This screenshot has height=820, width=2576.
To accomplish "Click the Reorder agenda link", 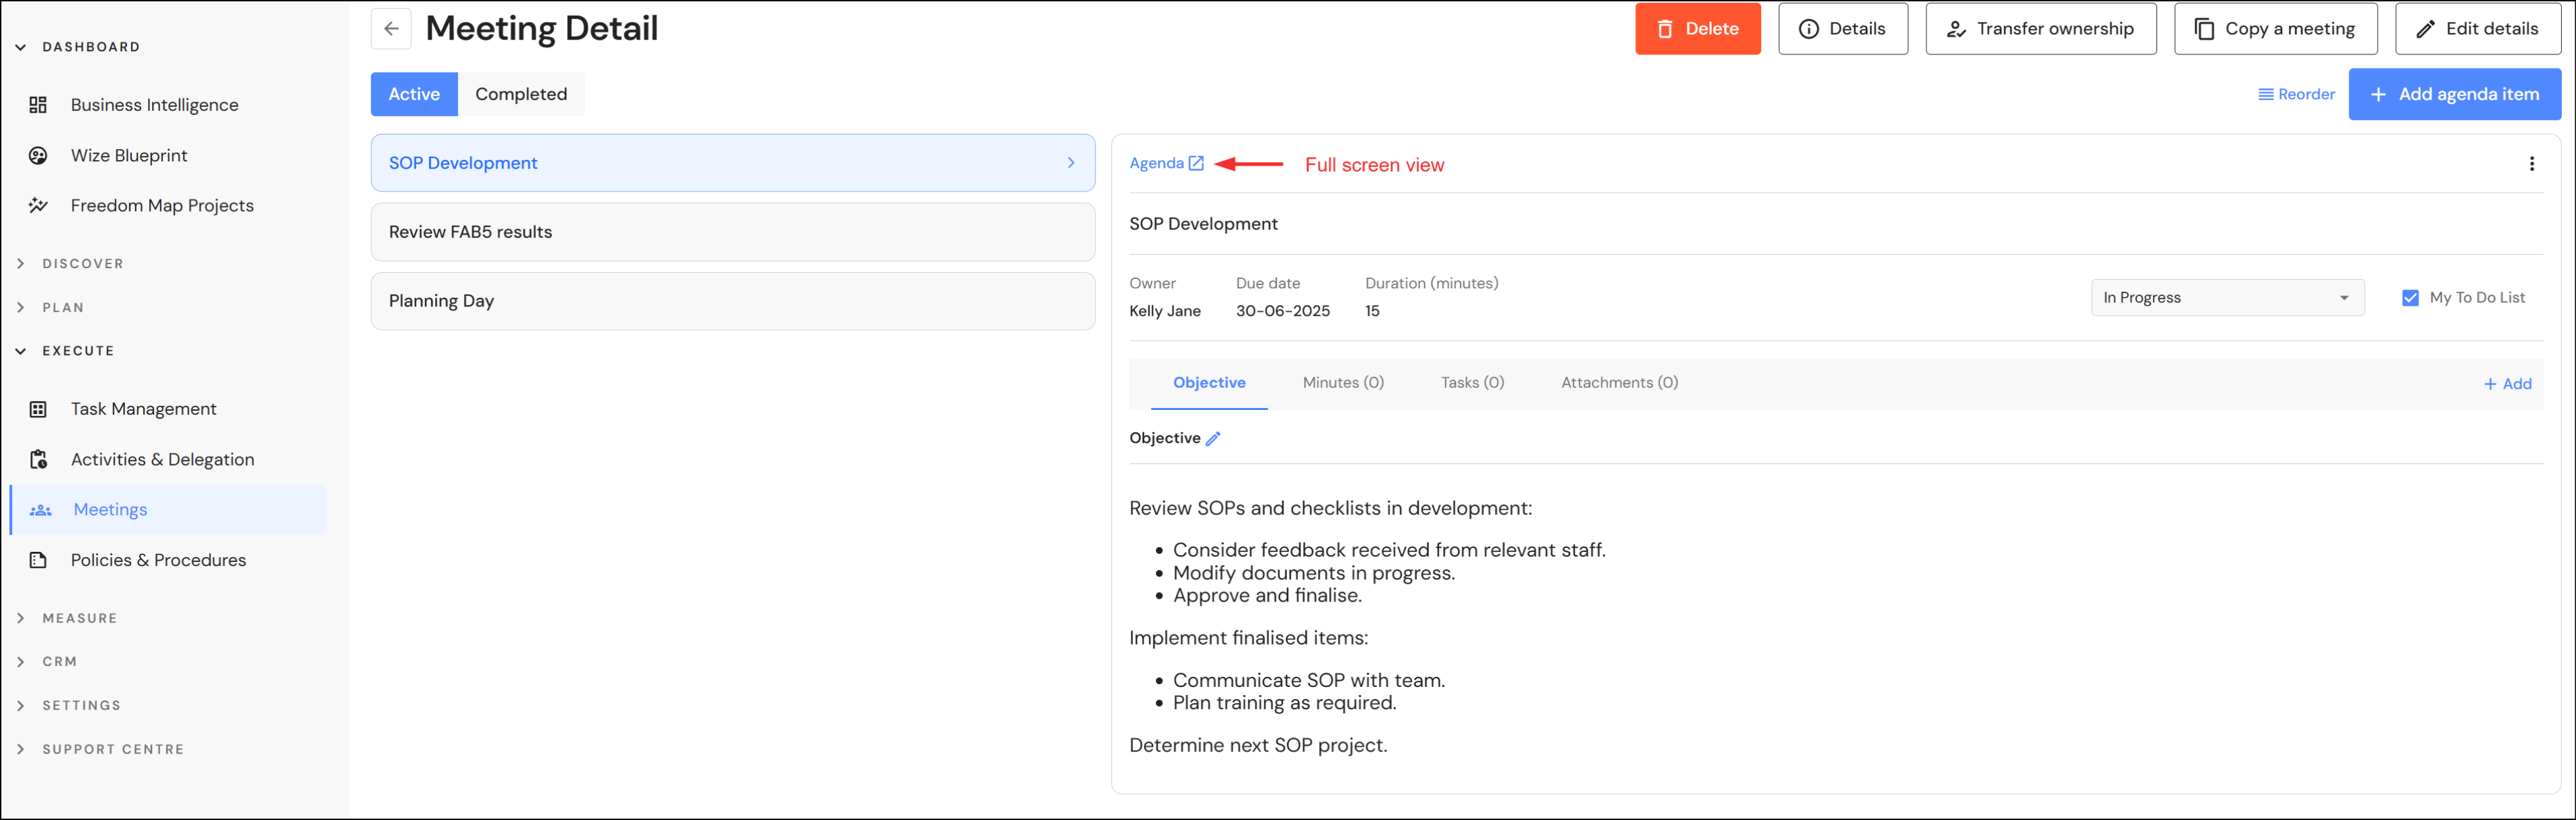I will pyautogui.click(x=2296, y=94).
